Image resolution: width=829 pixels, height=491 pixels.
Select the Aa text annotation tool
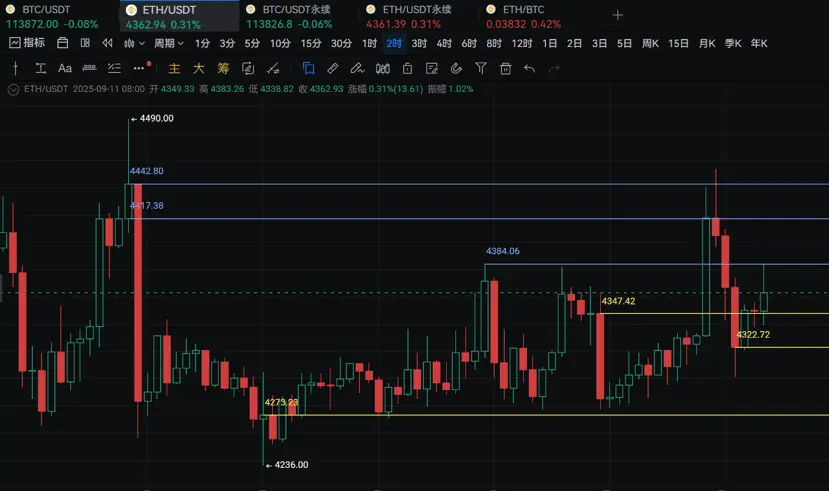65,68
